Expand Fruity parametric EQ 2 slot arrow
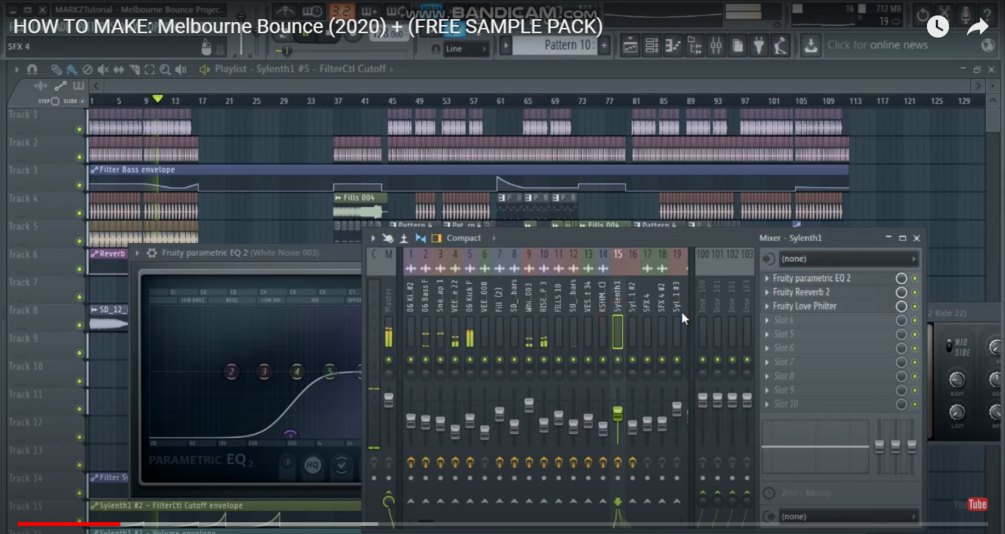Image resolution: width=1005 pixels, height=534 pixels. [x=767, y=278]
